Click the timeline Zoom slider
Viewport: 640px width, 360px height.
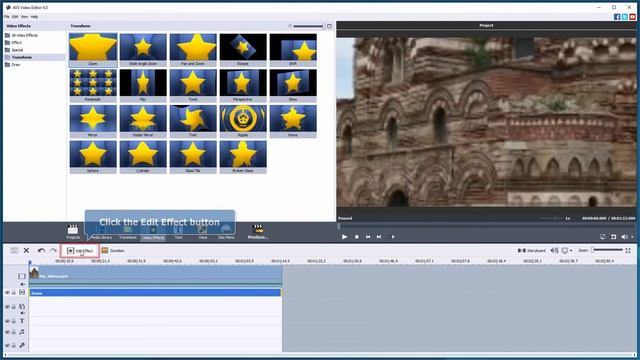pyautogui.click(x=607, y=250)
